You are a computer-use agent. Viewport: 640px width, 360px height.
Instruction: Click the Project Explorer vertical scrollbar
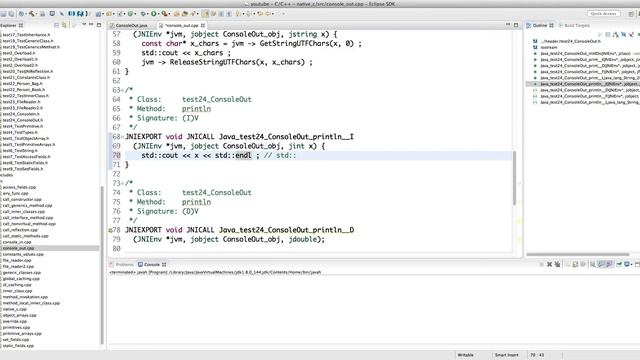click(x=102, y=265)
